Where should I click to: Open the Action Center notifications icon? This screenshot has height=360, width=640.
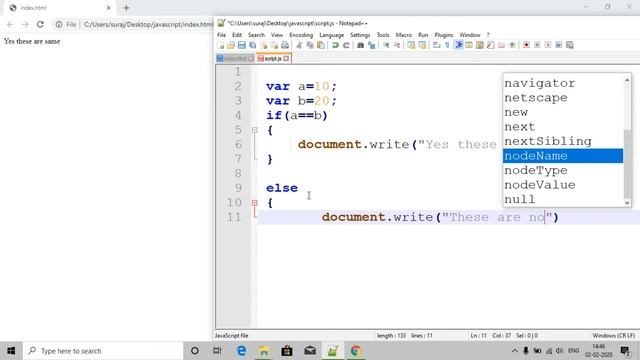tap(625, 351)
